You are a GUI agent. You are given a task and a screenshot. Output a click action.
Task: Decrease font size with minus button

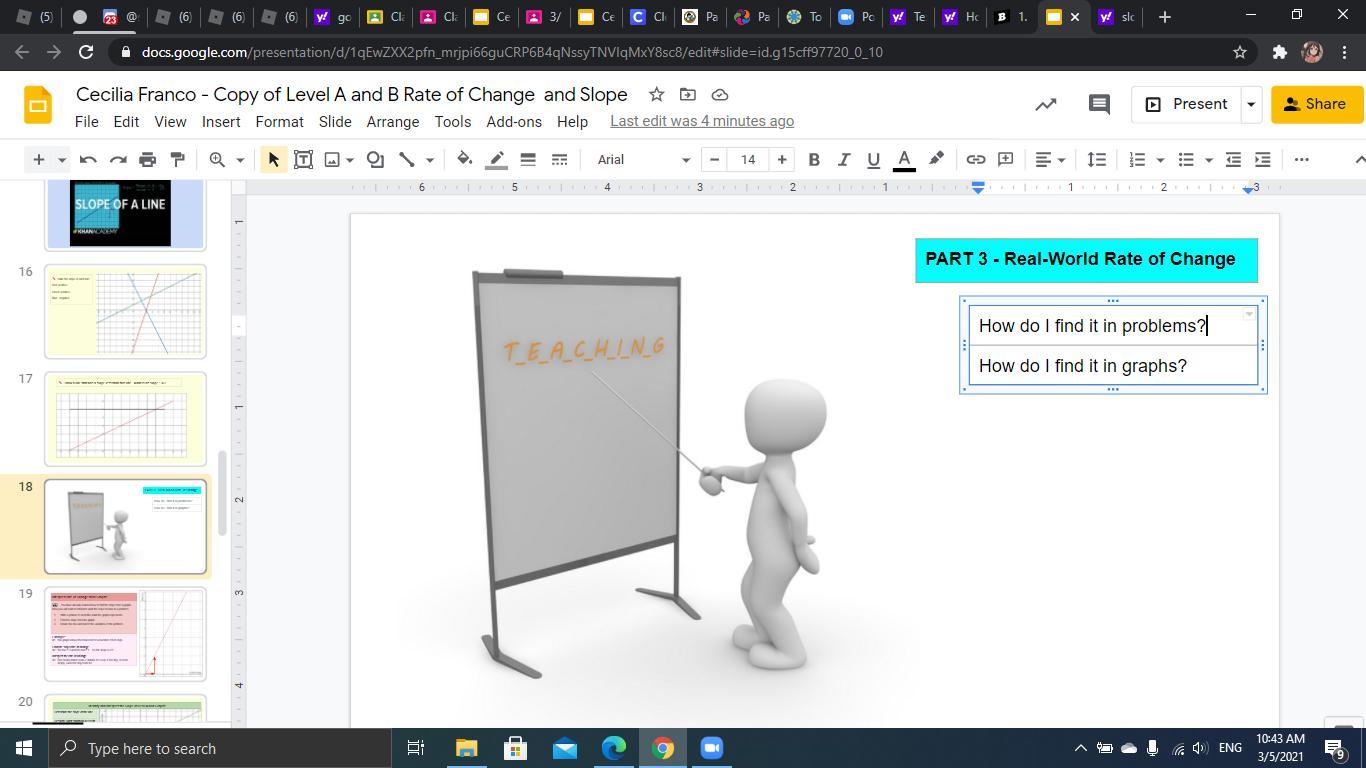(714, 160)
